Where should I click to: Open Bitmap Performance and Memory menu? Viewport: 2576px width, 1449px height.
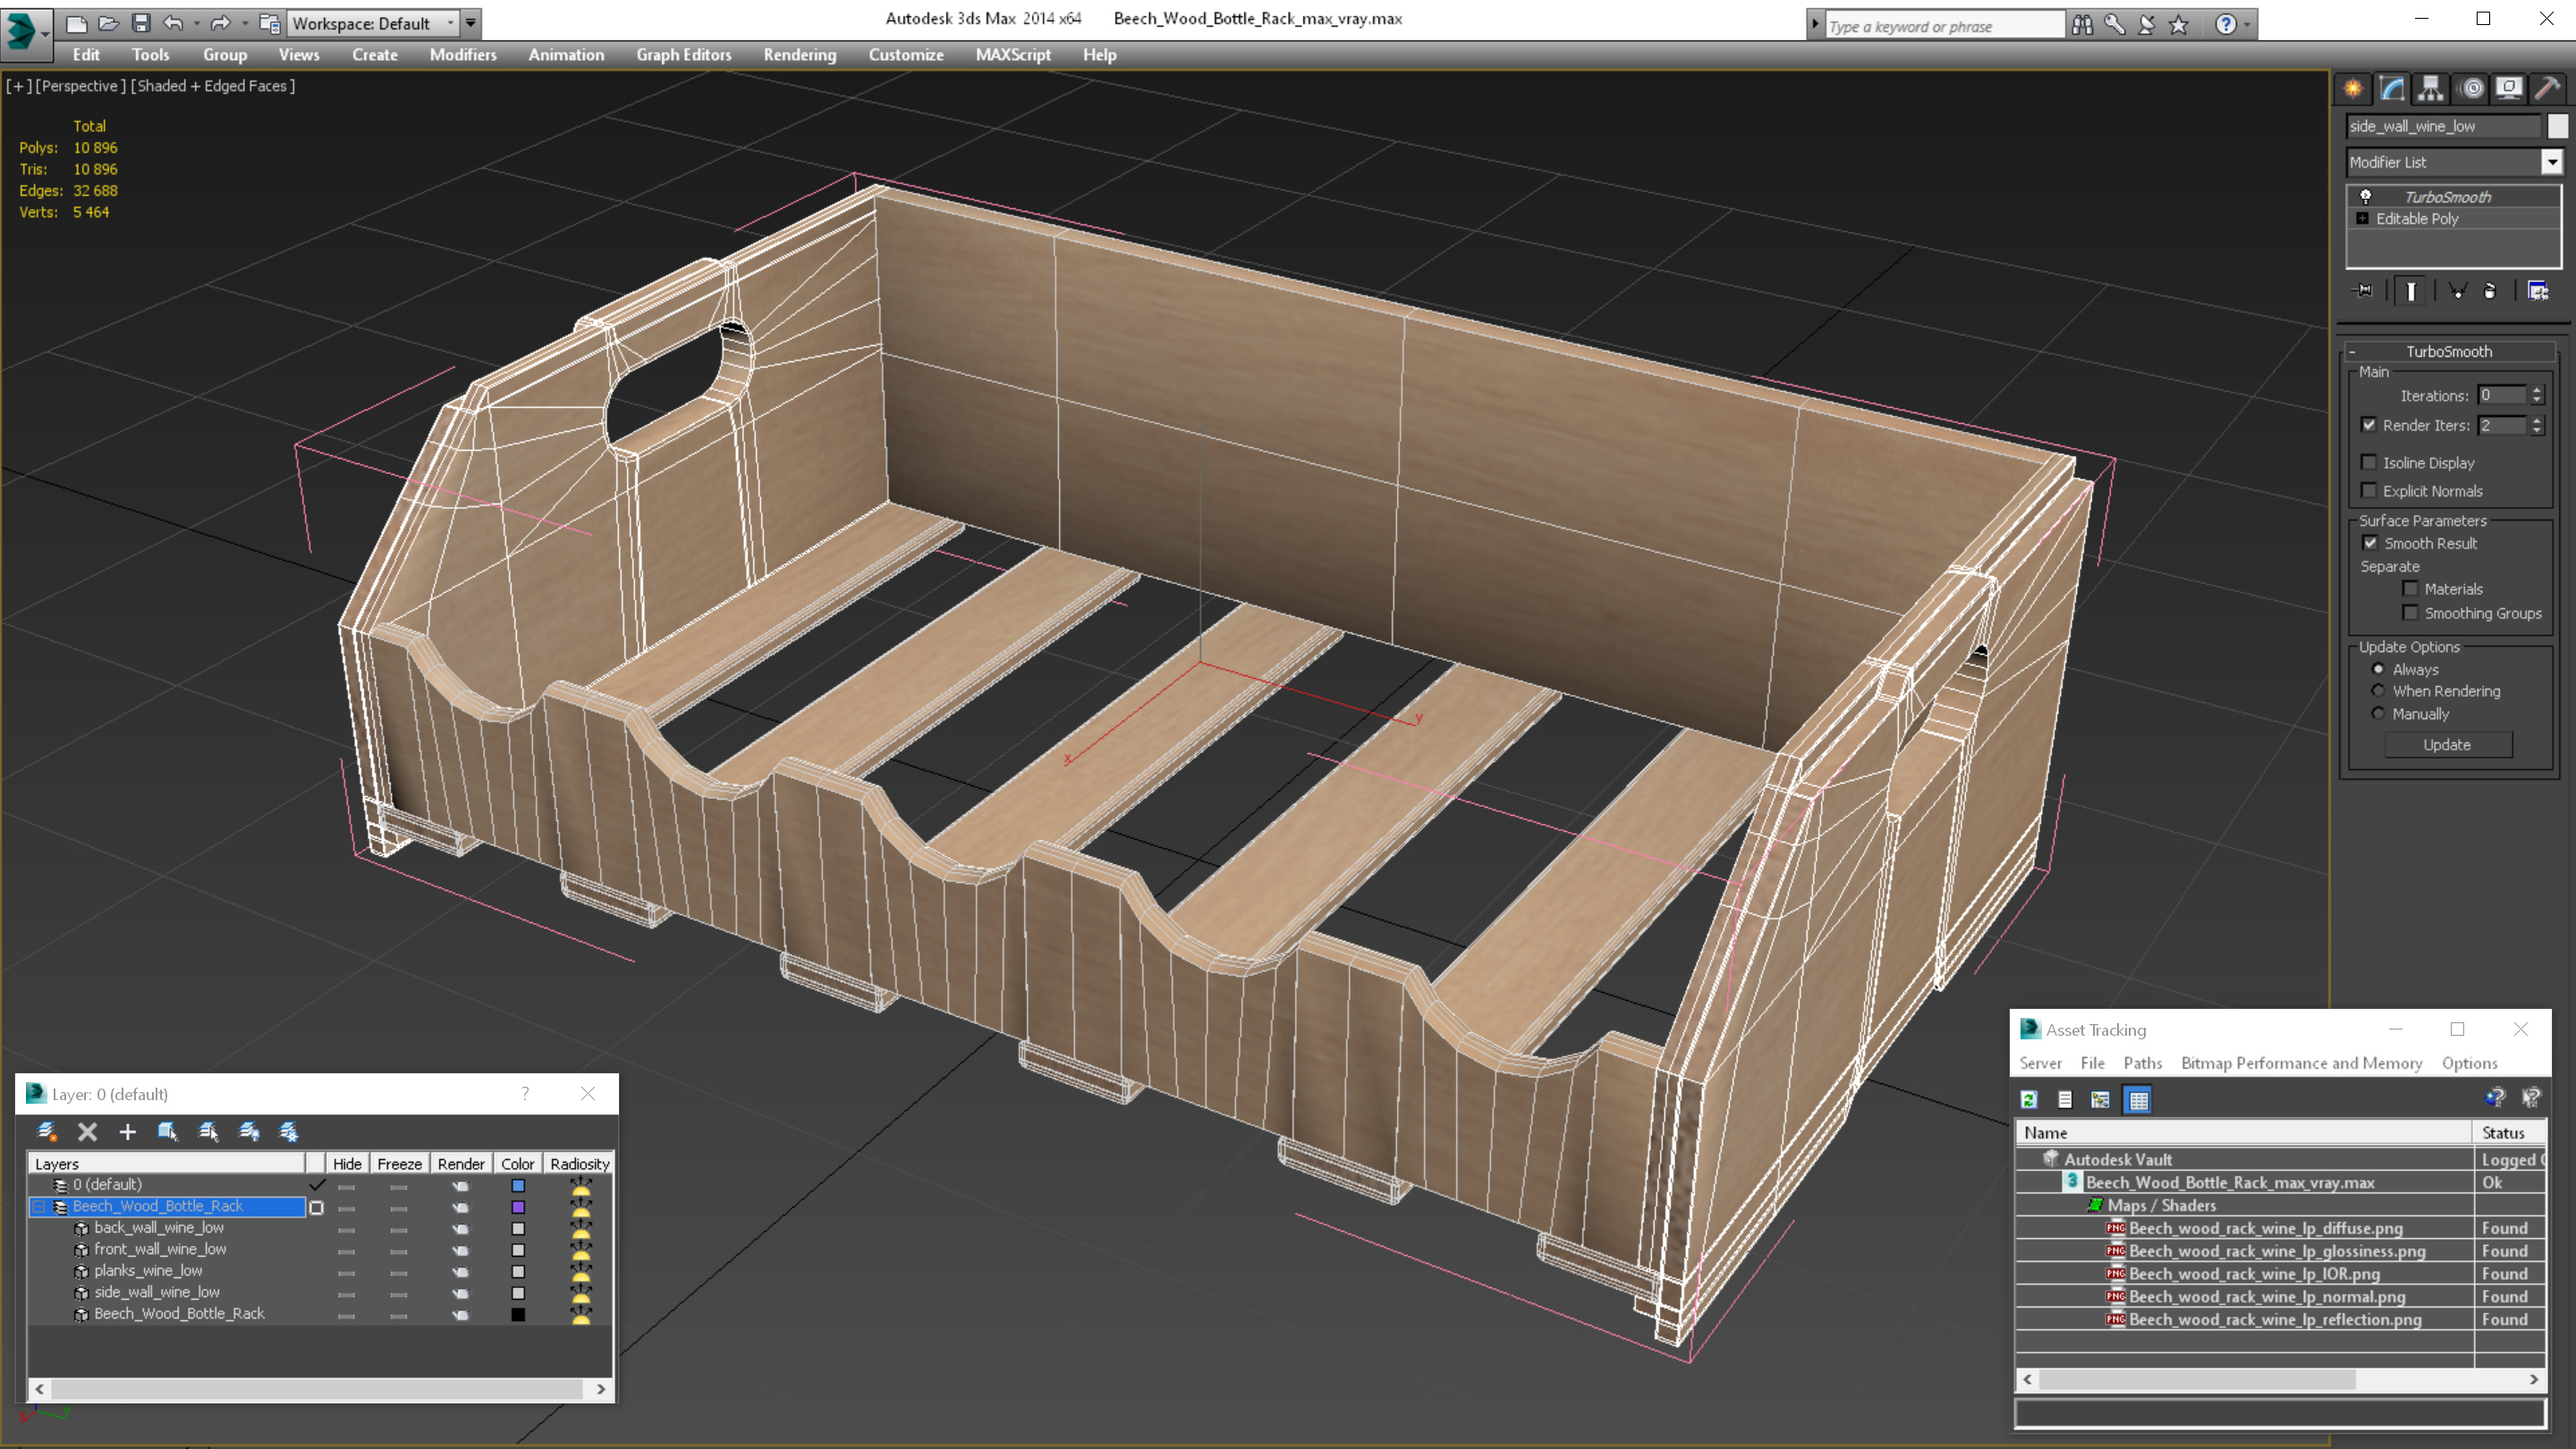[x=2302, y=1063]
